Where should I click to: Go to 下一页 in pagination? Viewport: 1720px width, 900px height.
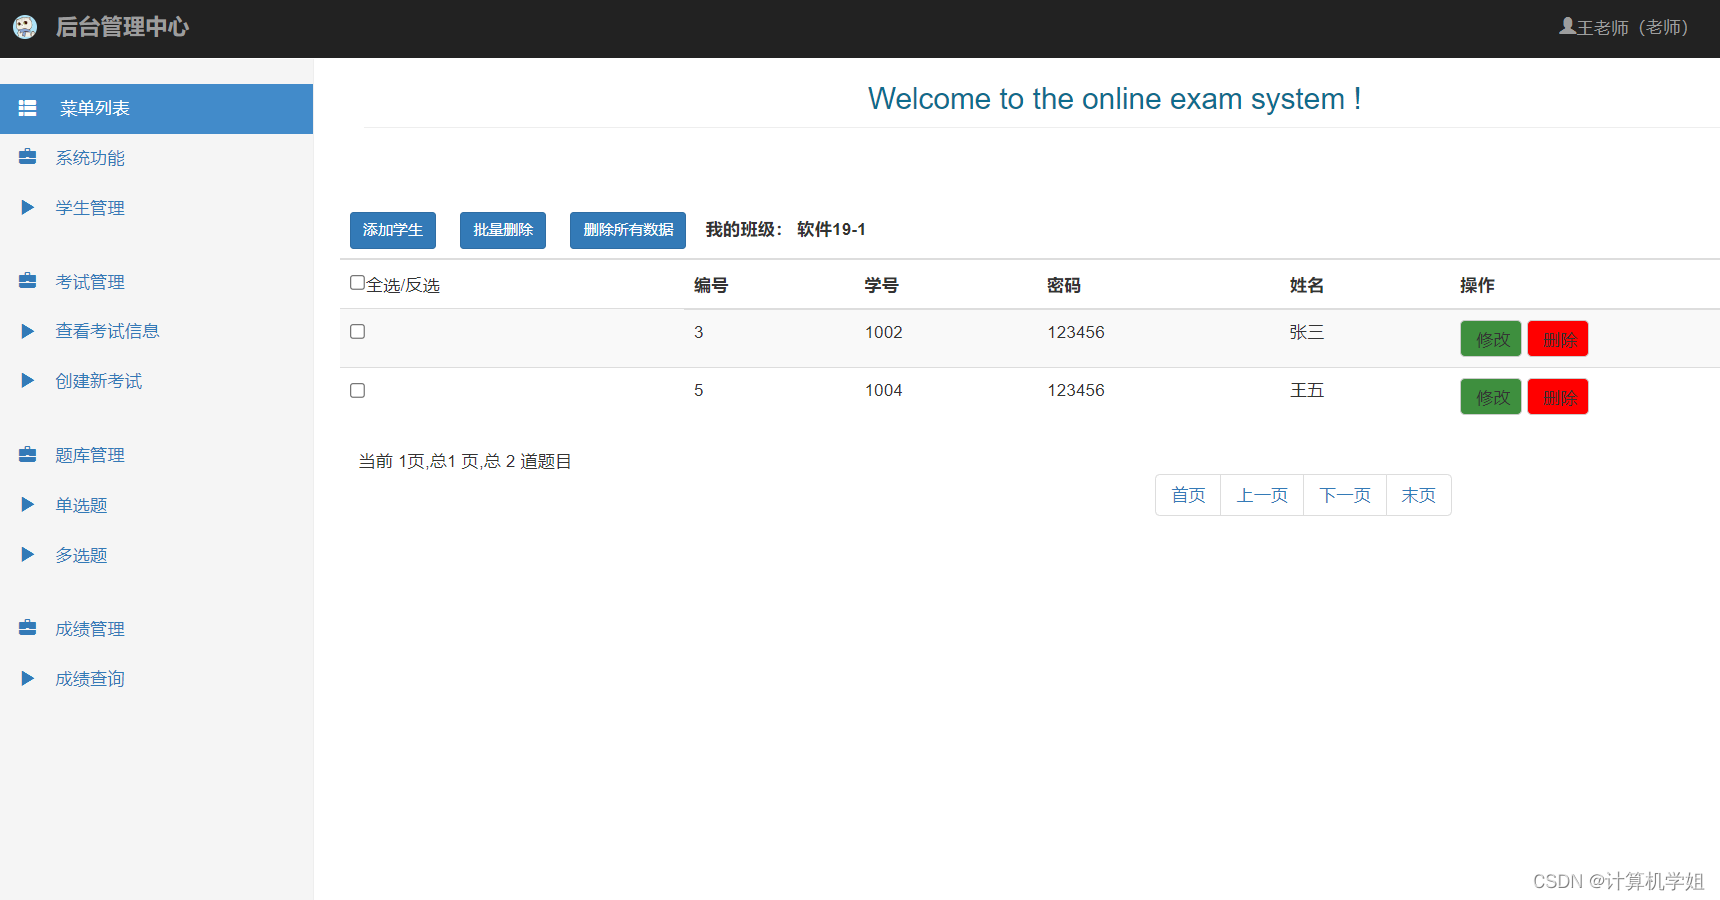[1345, 495]
